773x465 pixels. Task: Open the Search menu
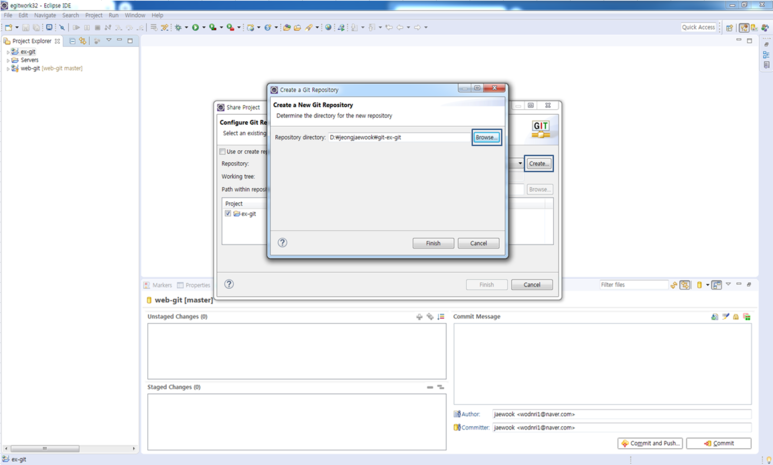70,15
